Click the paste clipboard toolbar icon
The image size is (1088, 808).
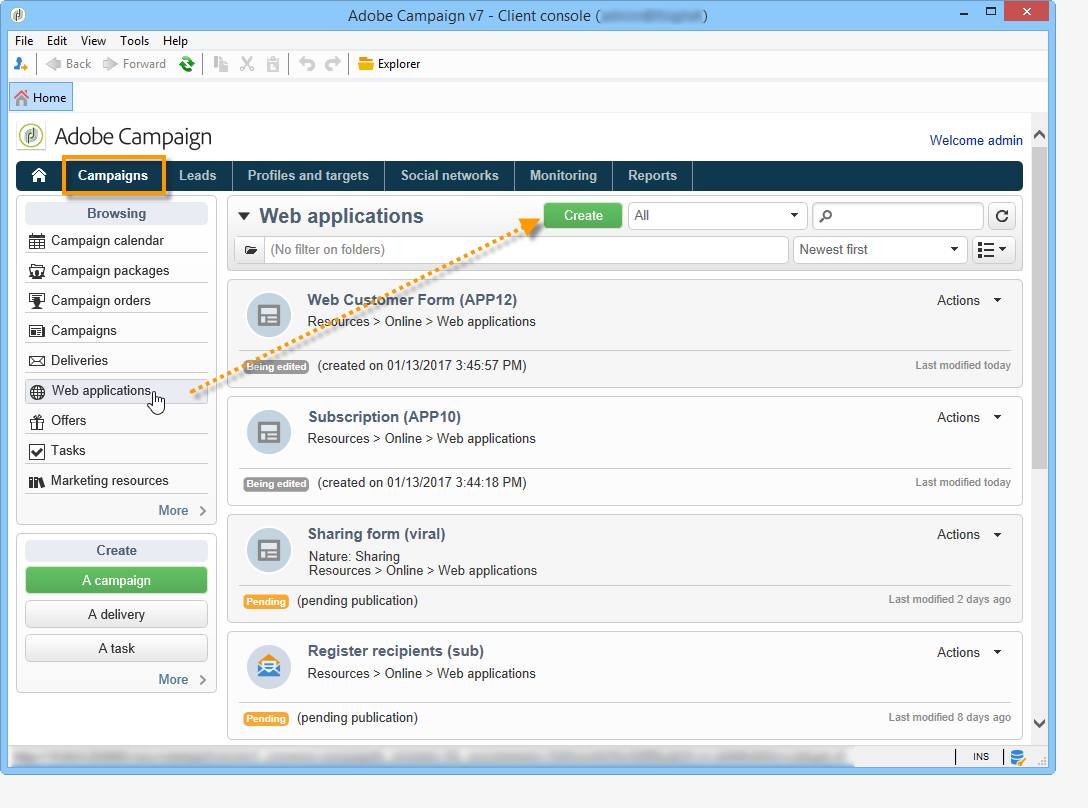pyautogui.click(x=273, y=64)
